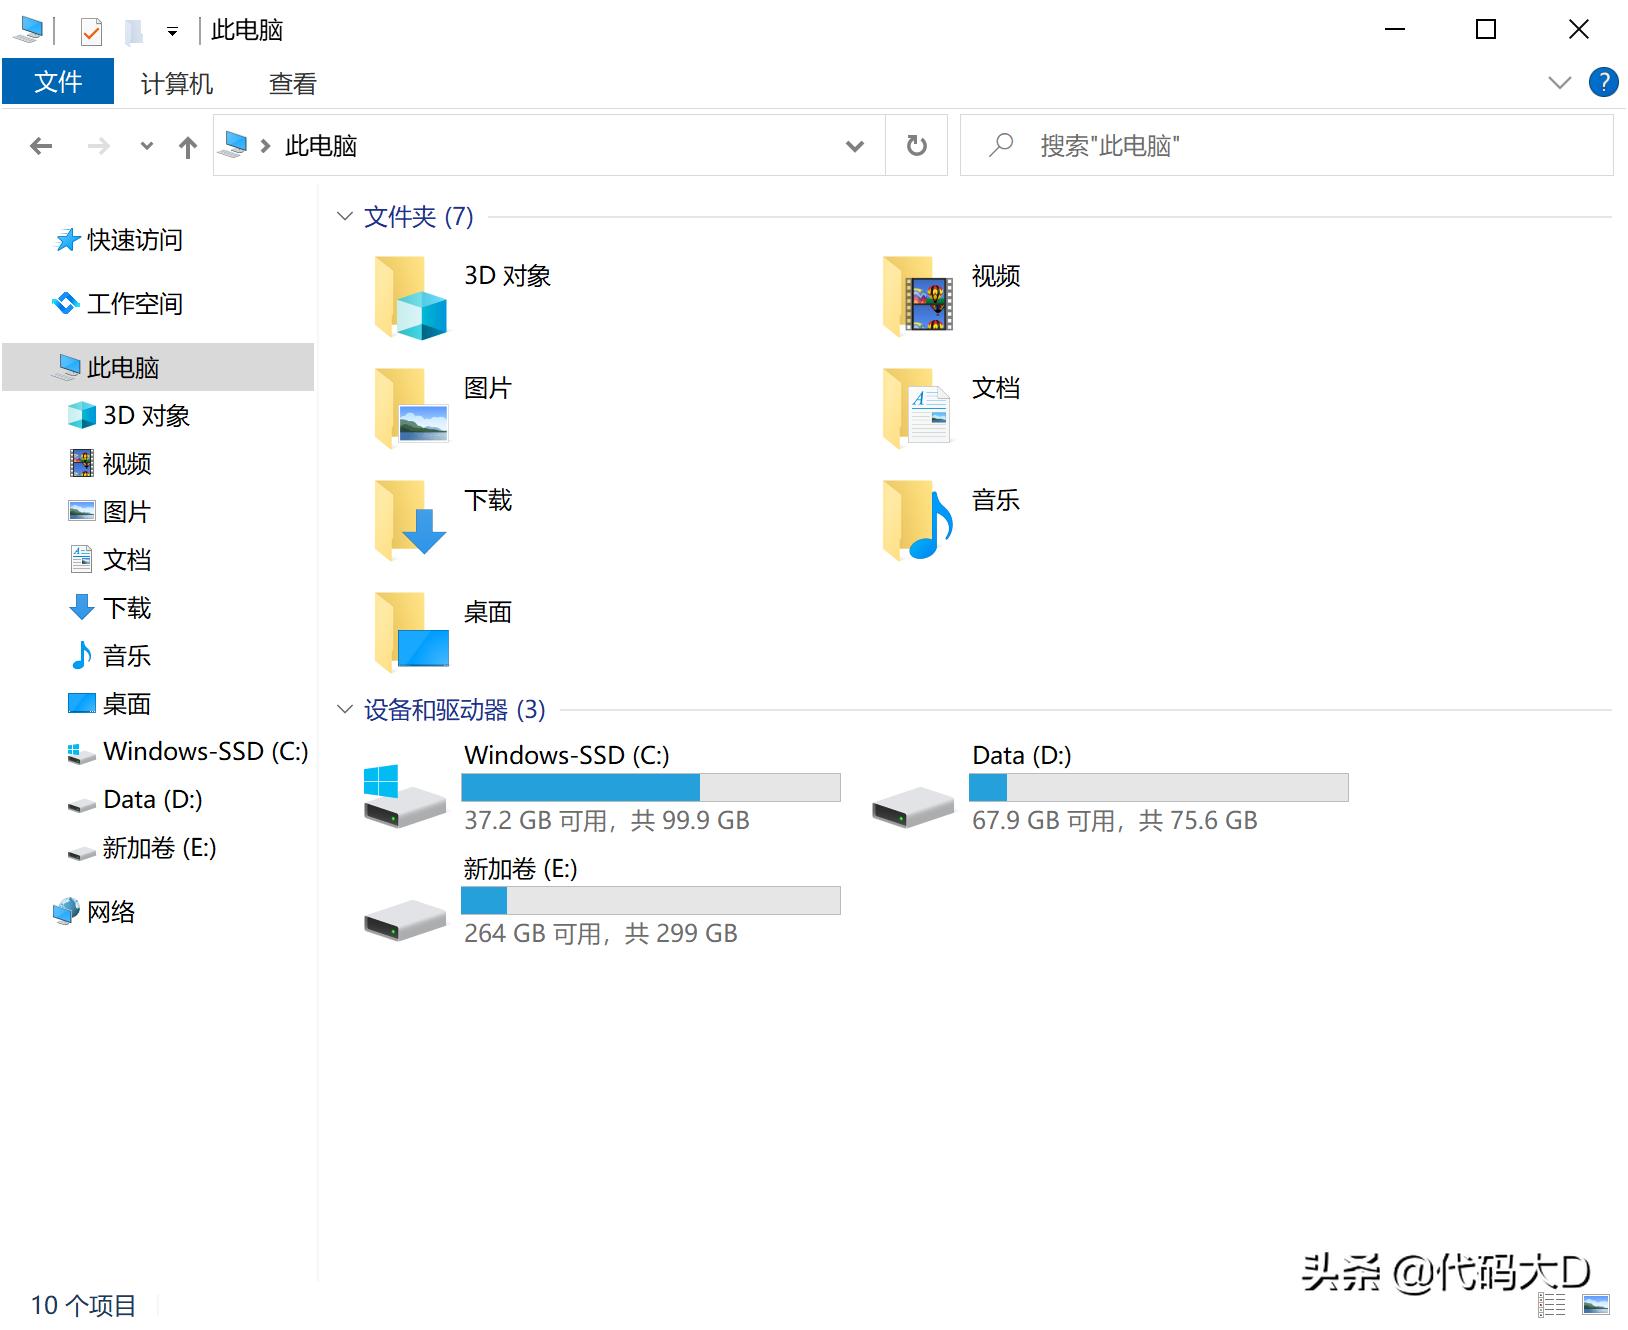Open the 视频 (Videos) folder

tap(994, 277)
